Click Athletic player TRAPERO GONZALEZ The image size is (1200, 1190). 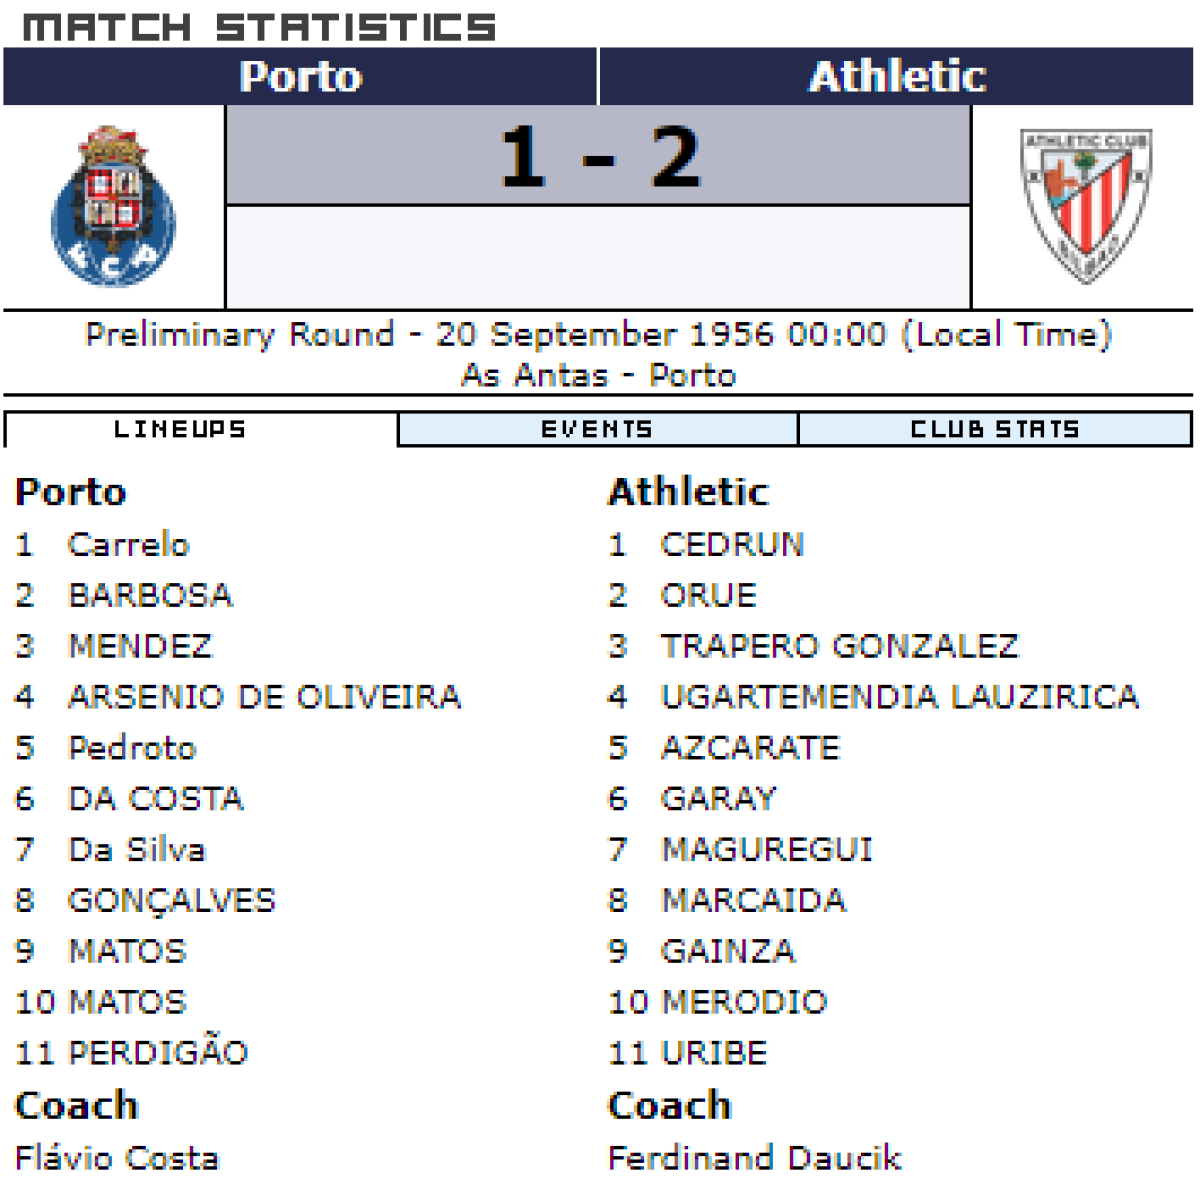pyautogui.click(x=839, y=645)
